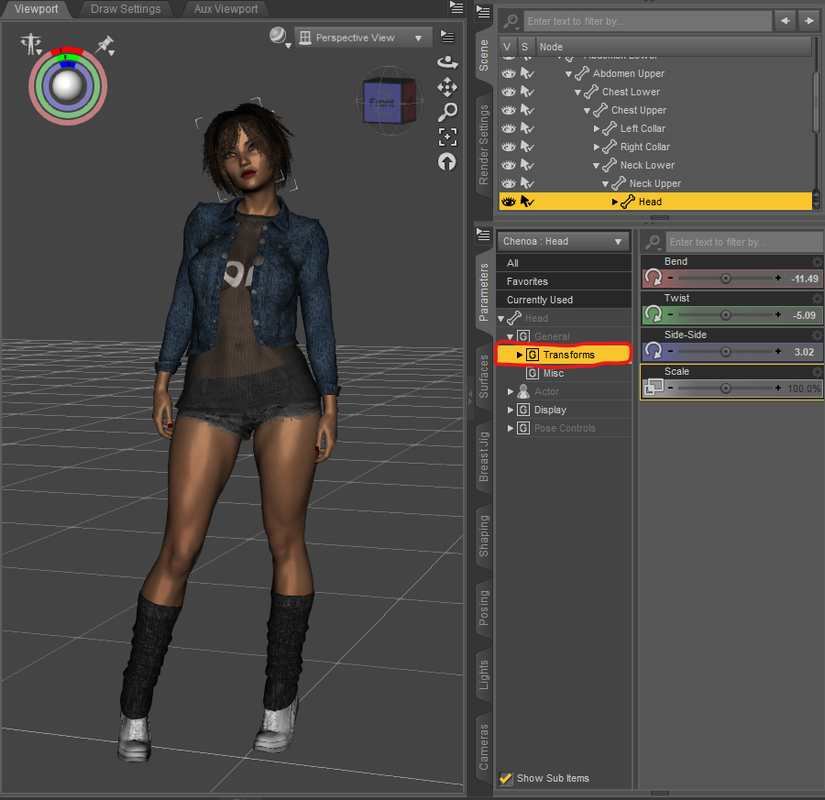Open the Chenoa : Head node dropdown
This screenshot has width=825, height=800.
[x=563, y=242]
